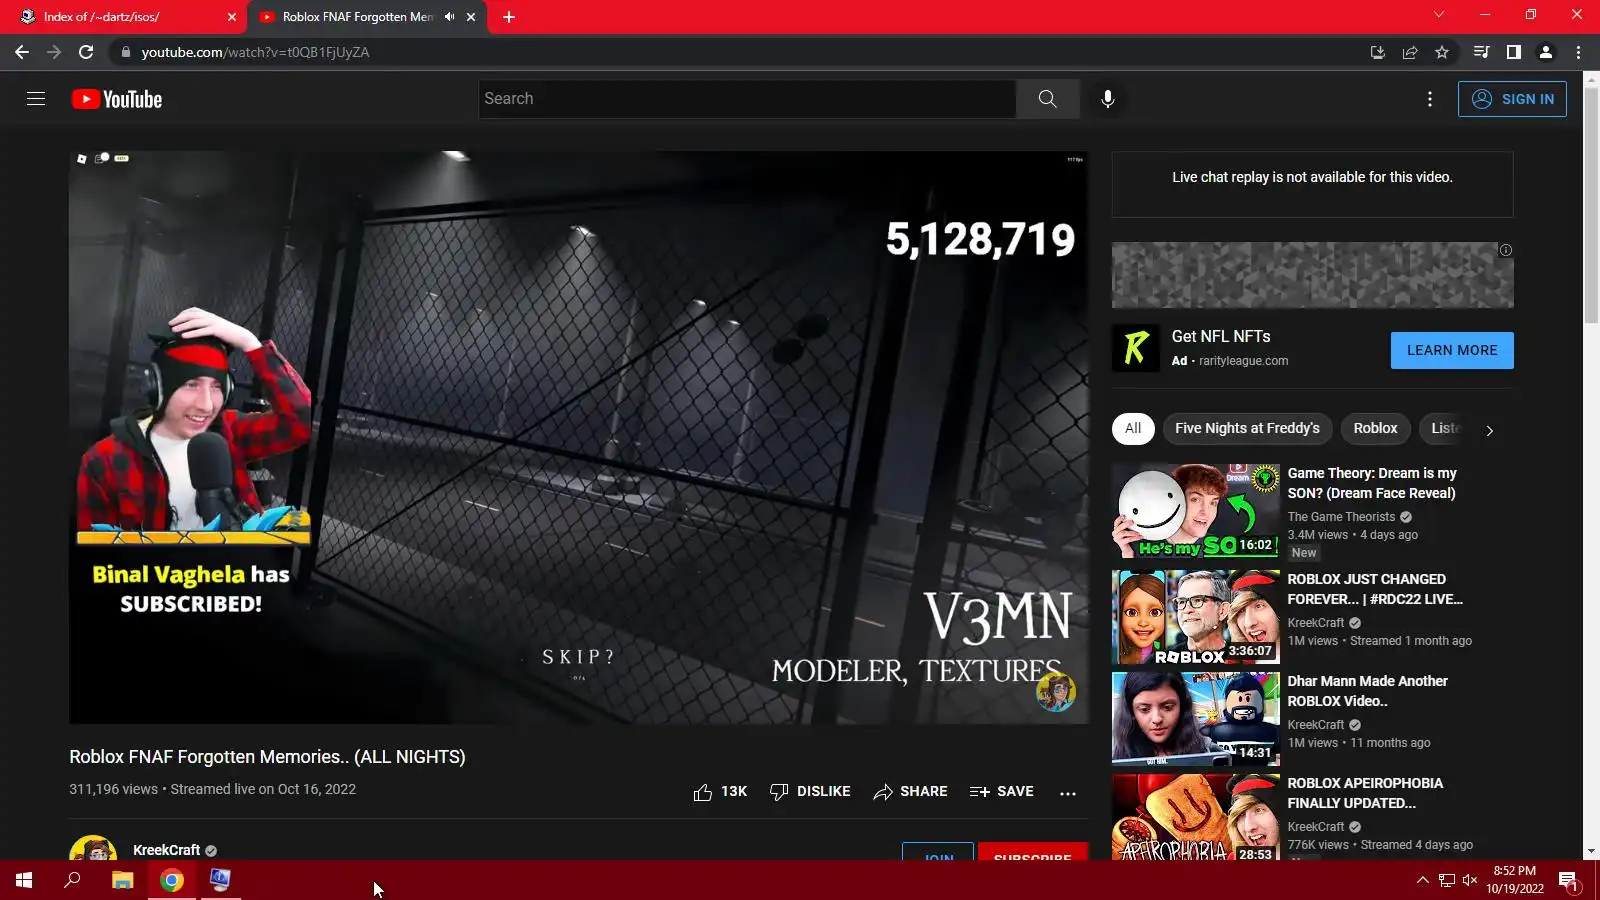Click the JOIN membership button
1600x900 pixels.
[938, 853]
